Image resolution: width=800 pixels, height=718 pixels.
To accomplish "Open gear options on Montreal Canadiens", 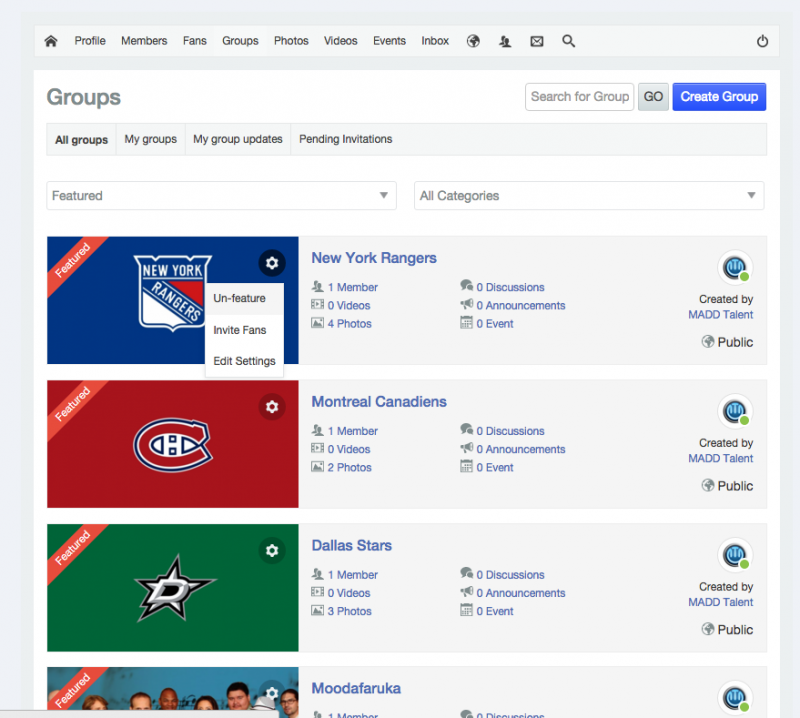I will click(x=272, y=407).
